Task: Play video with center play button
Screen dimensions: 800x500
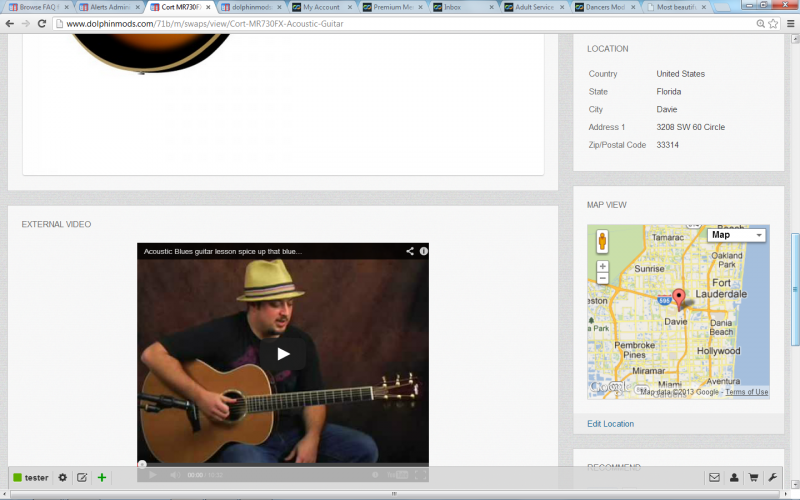Action: point(283,354)
